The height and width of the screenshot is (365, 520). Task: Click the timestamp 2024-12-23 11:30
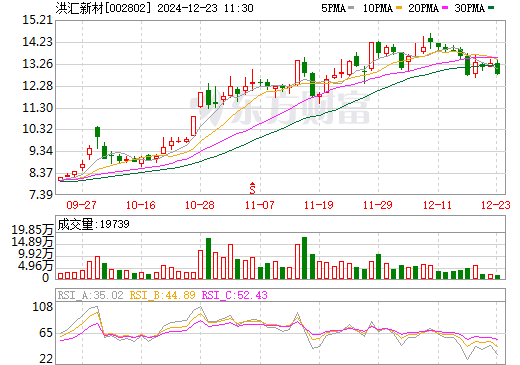[x=205, y=8]
